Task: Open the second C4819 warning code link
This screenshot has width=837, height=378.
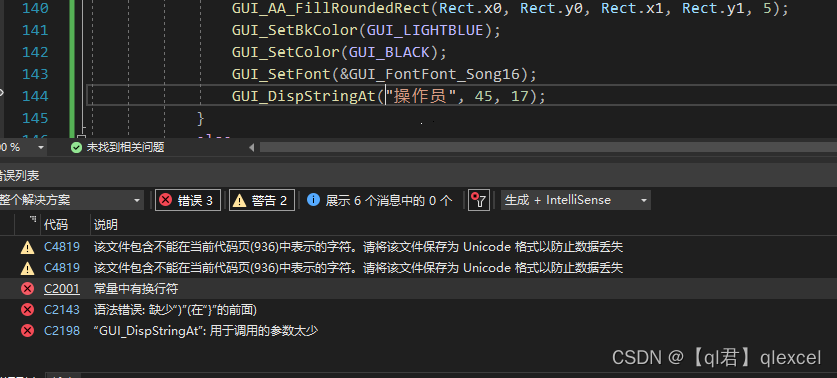Action: click(62, 267)
